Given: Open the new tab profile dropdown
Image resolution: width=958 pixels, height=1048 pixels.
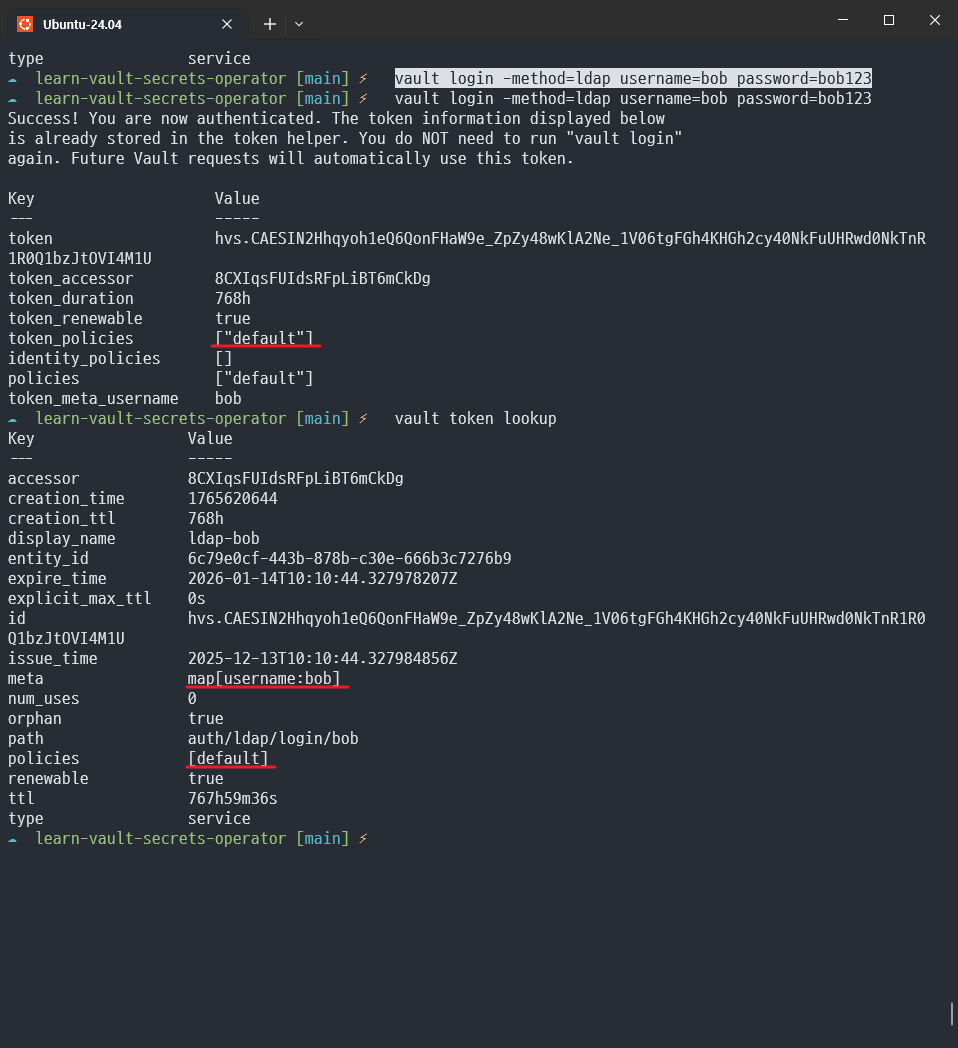Looking at the screenshot, I should (299, 24).
